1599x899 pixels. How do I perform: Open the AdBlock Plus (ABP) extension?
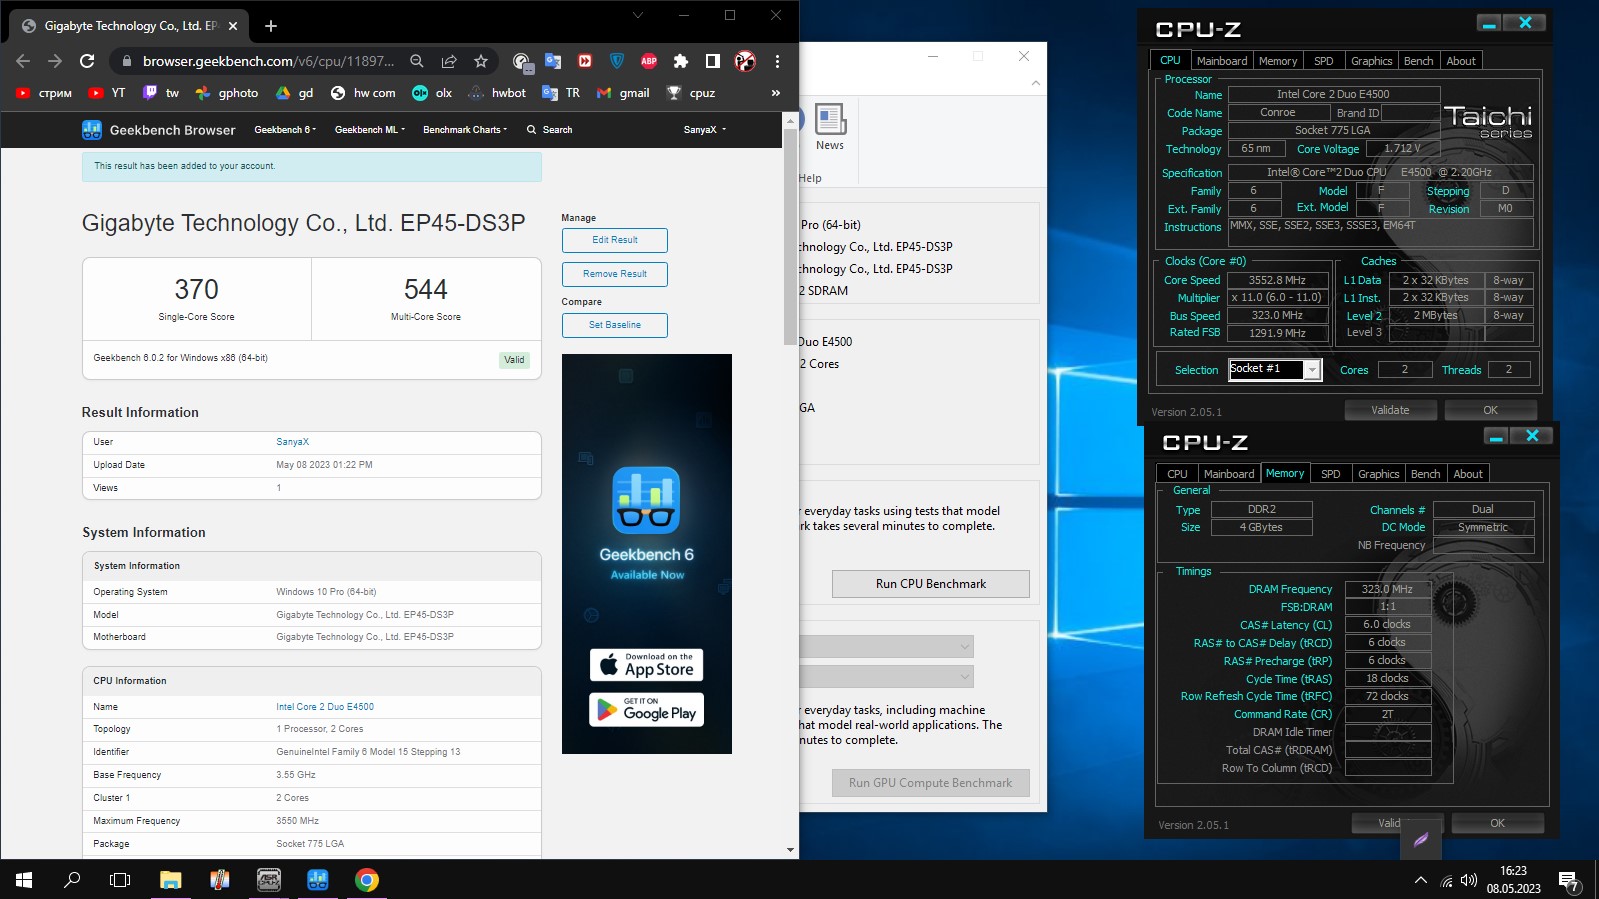click(649, 61)
